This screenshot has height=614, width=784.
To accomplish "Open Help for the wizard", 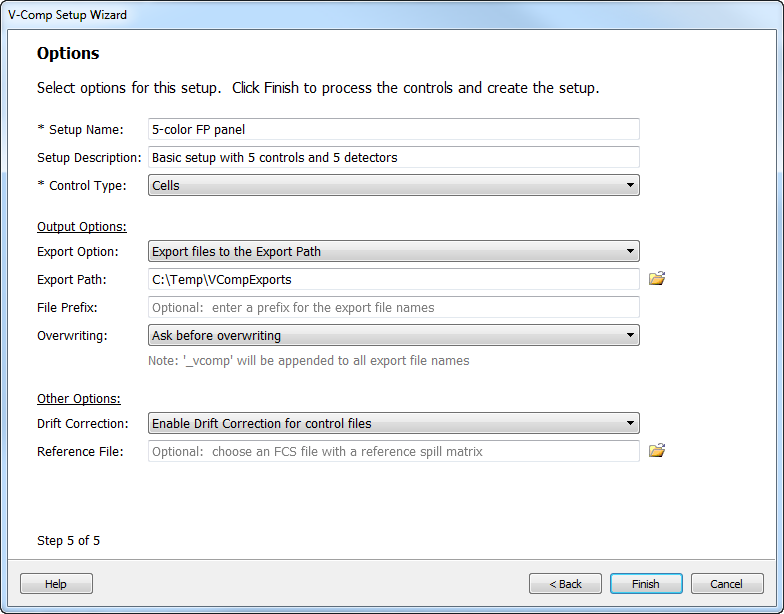I will (x=56, y=584).
